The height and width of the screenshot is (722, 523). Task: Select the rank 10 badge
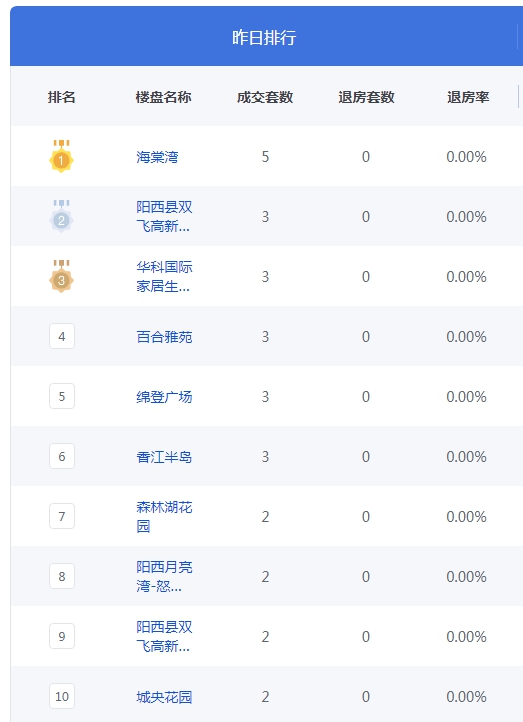click(62, 696)
